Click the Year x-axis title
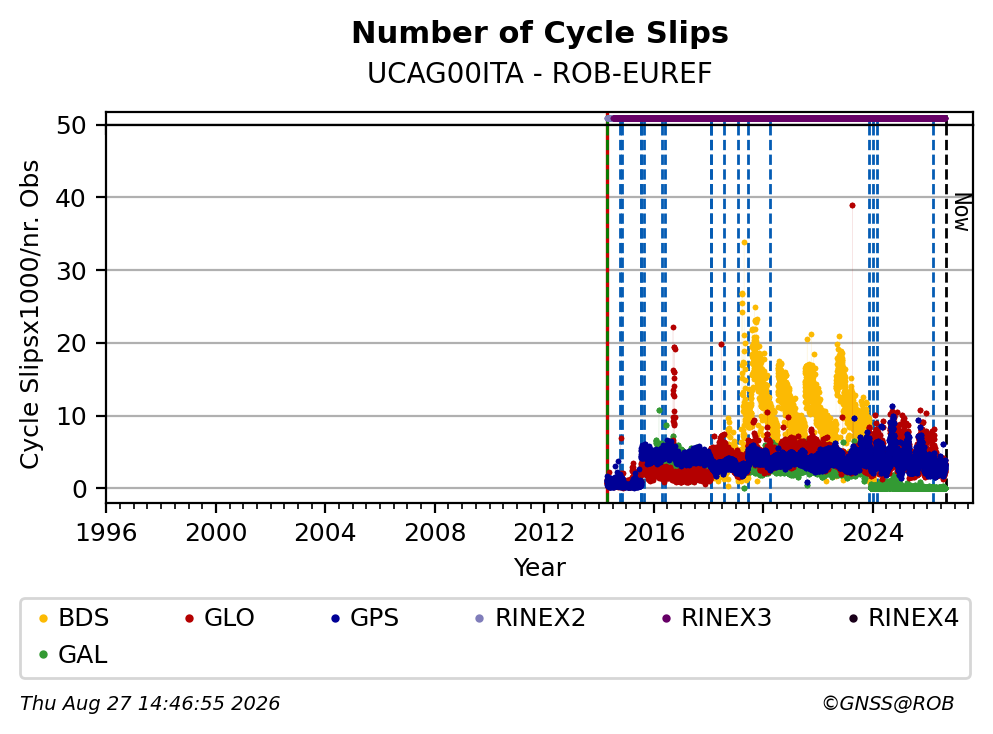 click(x=540, y=567)
